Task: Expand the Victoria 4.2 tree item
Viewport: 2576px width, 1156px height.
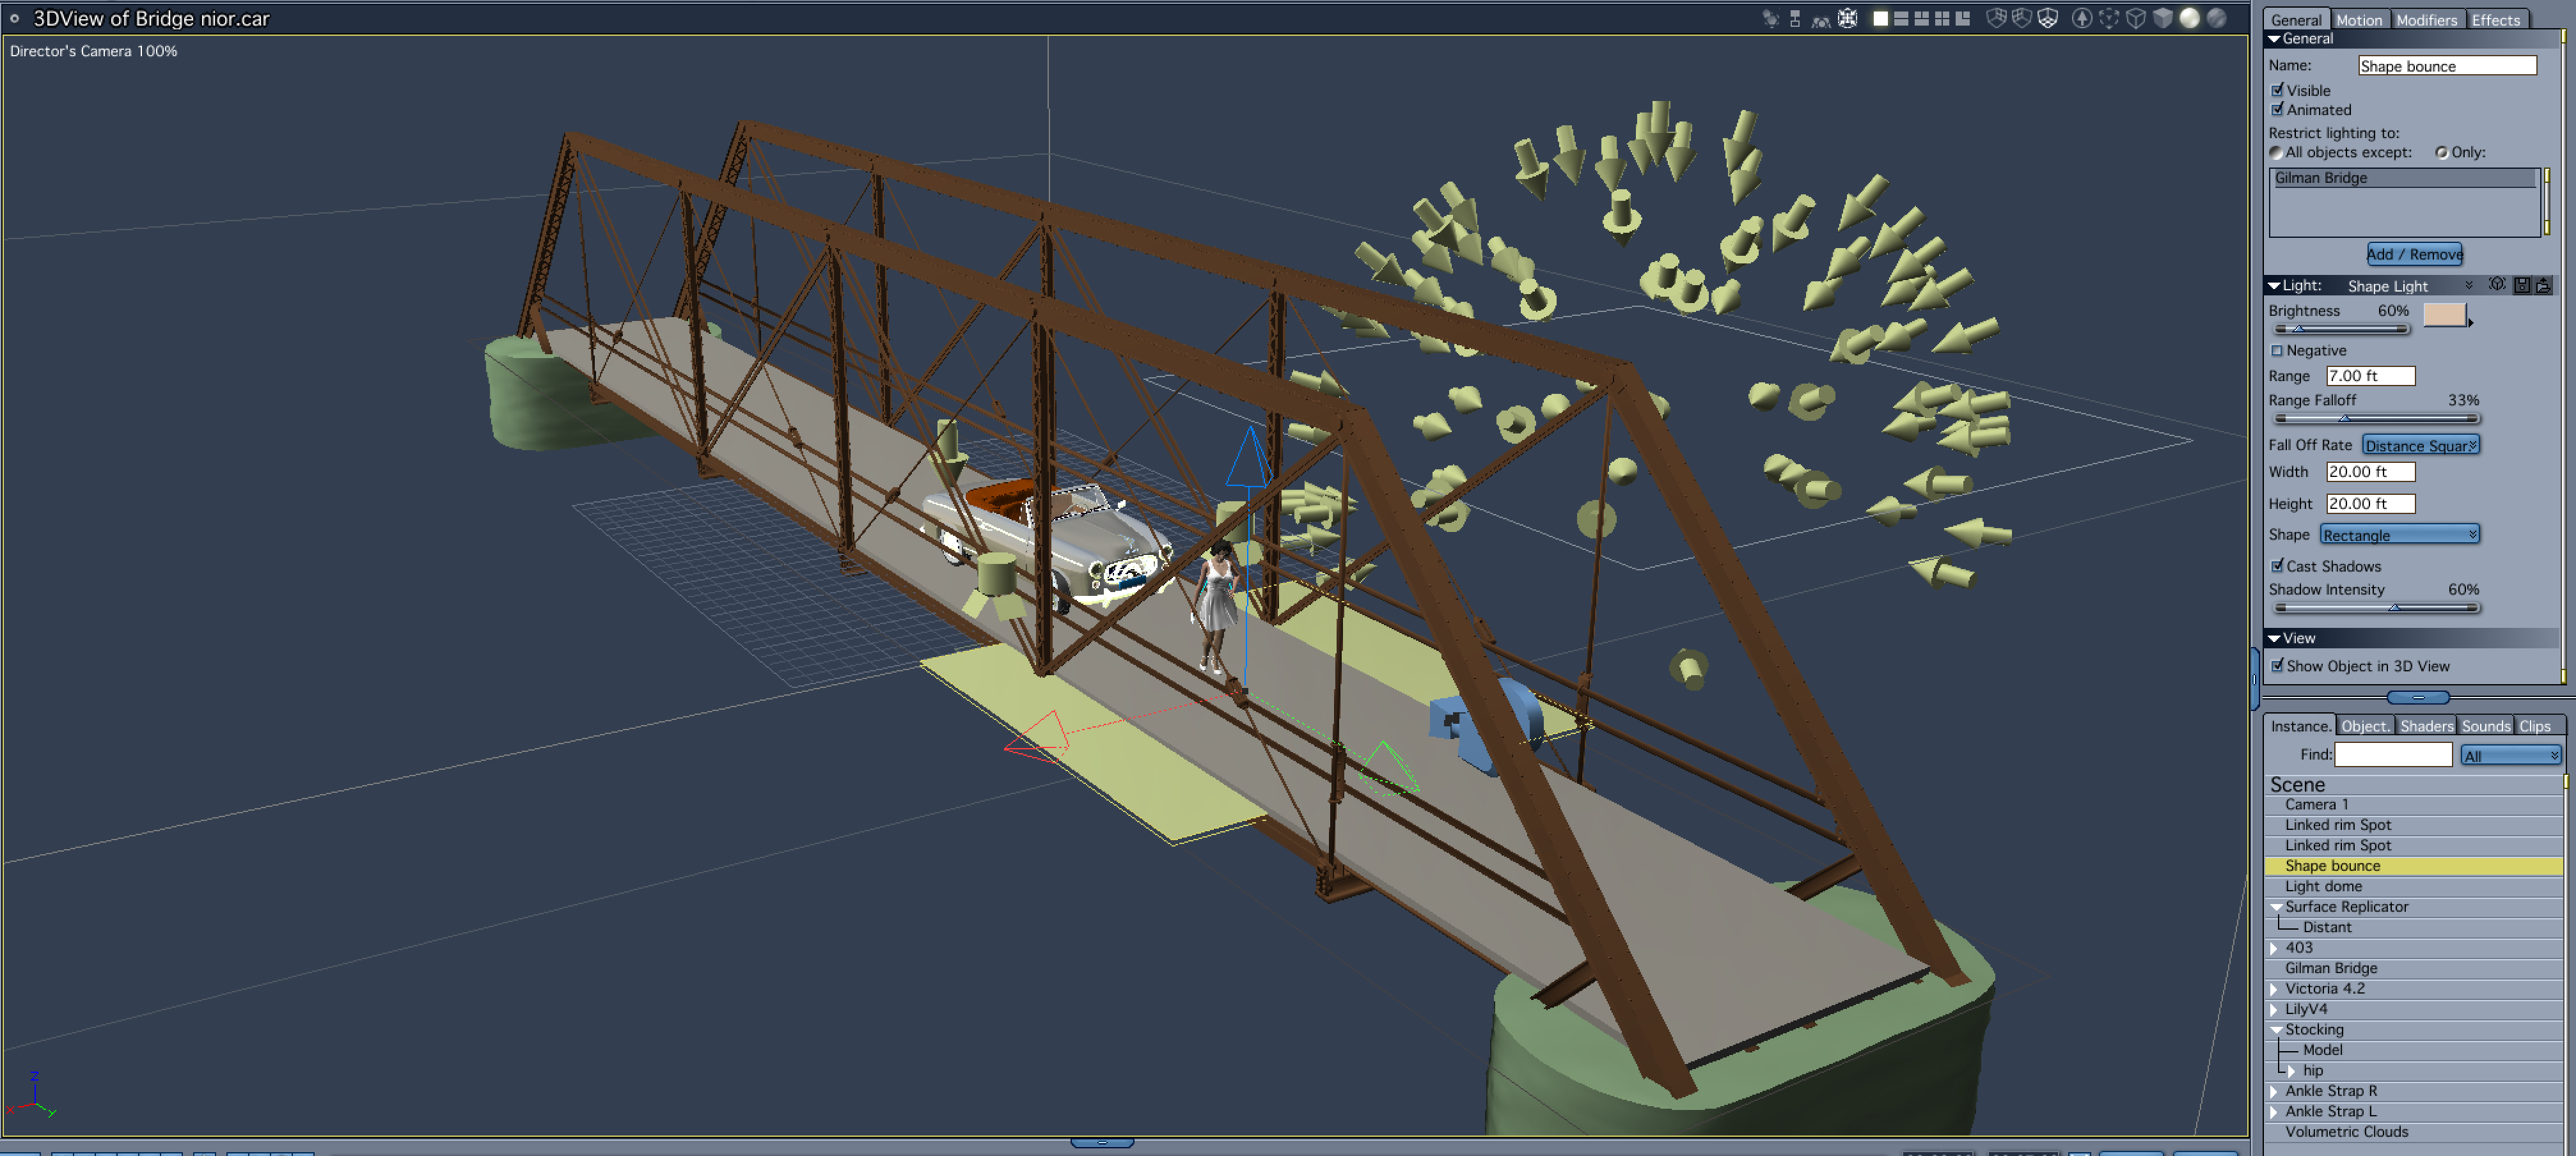Action: point(2274,989)
